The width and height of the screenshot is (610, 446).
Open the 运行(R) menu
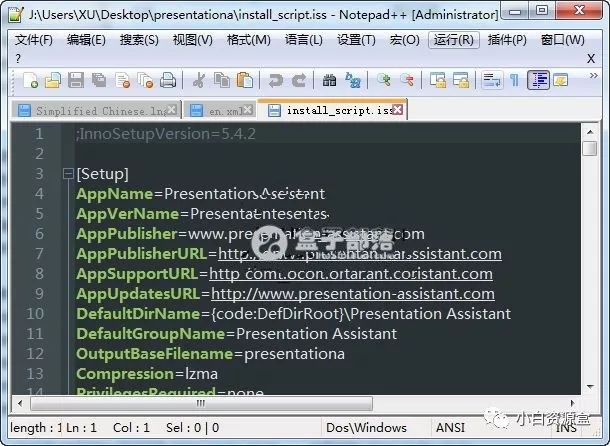pyautogui.click(x=454, y=40)
